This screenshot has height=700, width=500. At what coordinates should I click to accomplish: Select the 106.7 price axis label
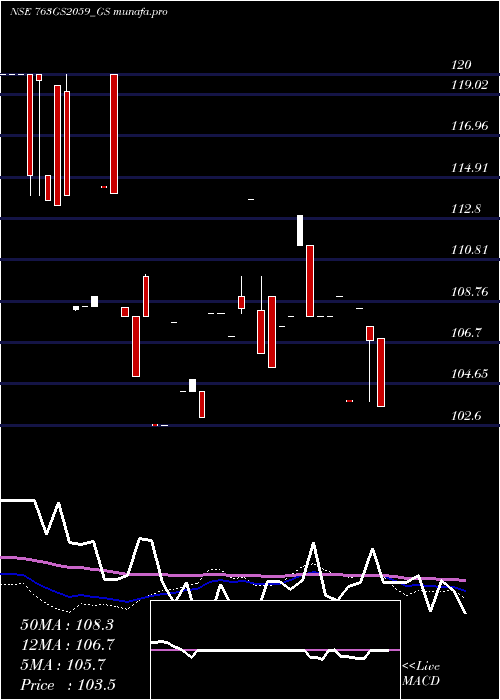coord(466,333)
